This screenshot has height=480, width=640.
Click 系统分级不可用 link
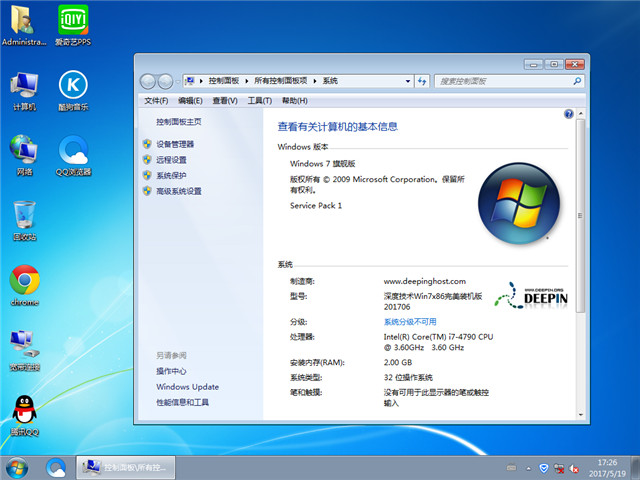click(410, 322)
